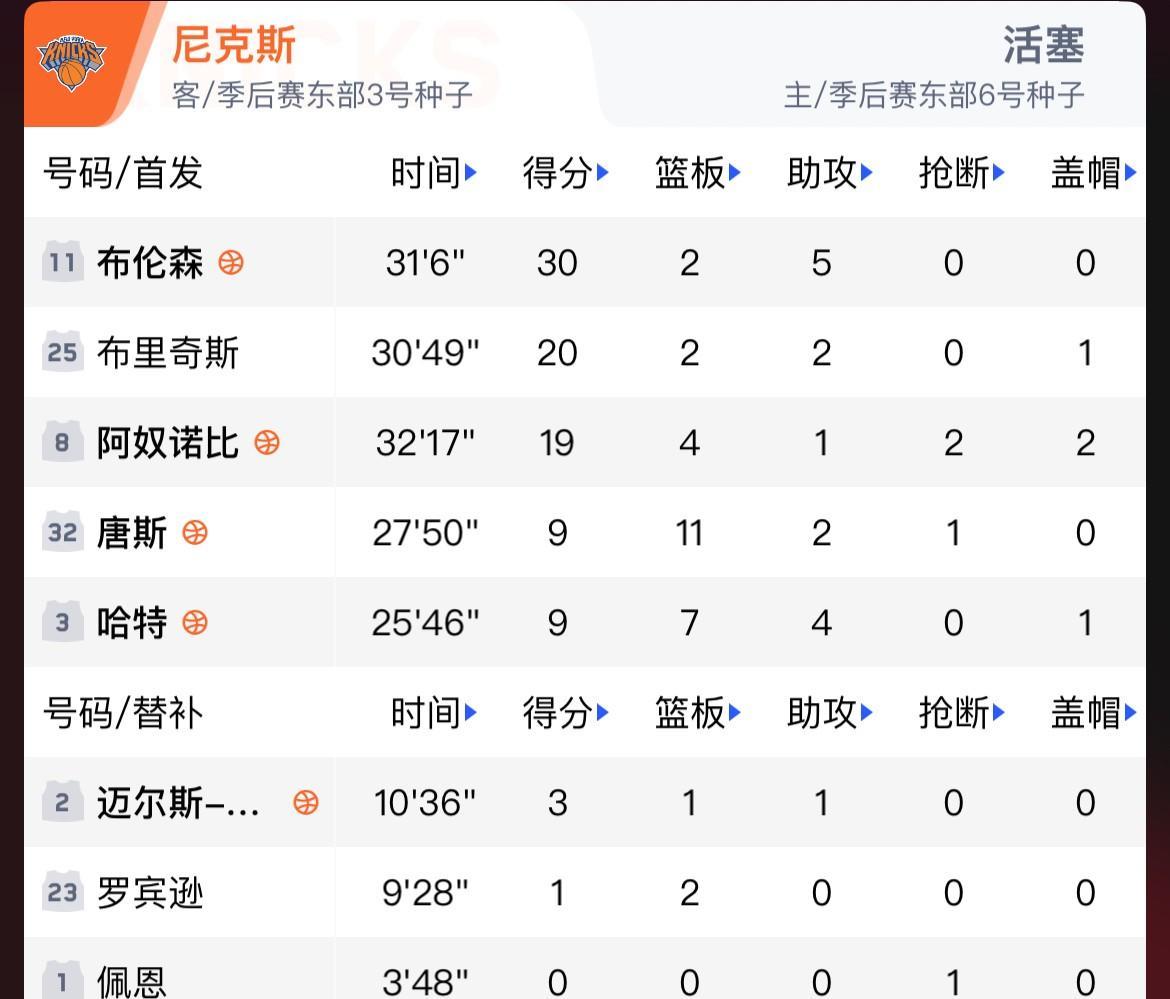Select 阿奴诺比's time 32'17"

pyautogui.click(x=425, y=442)
